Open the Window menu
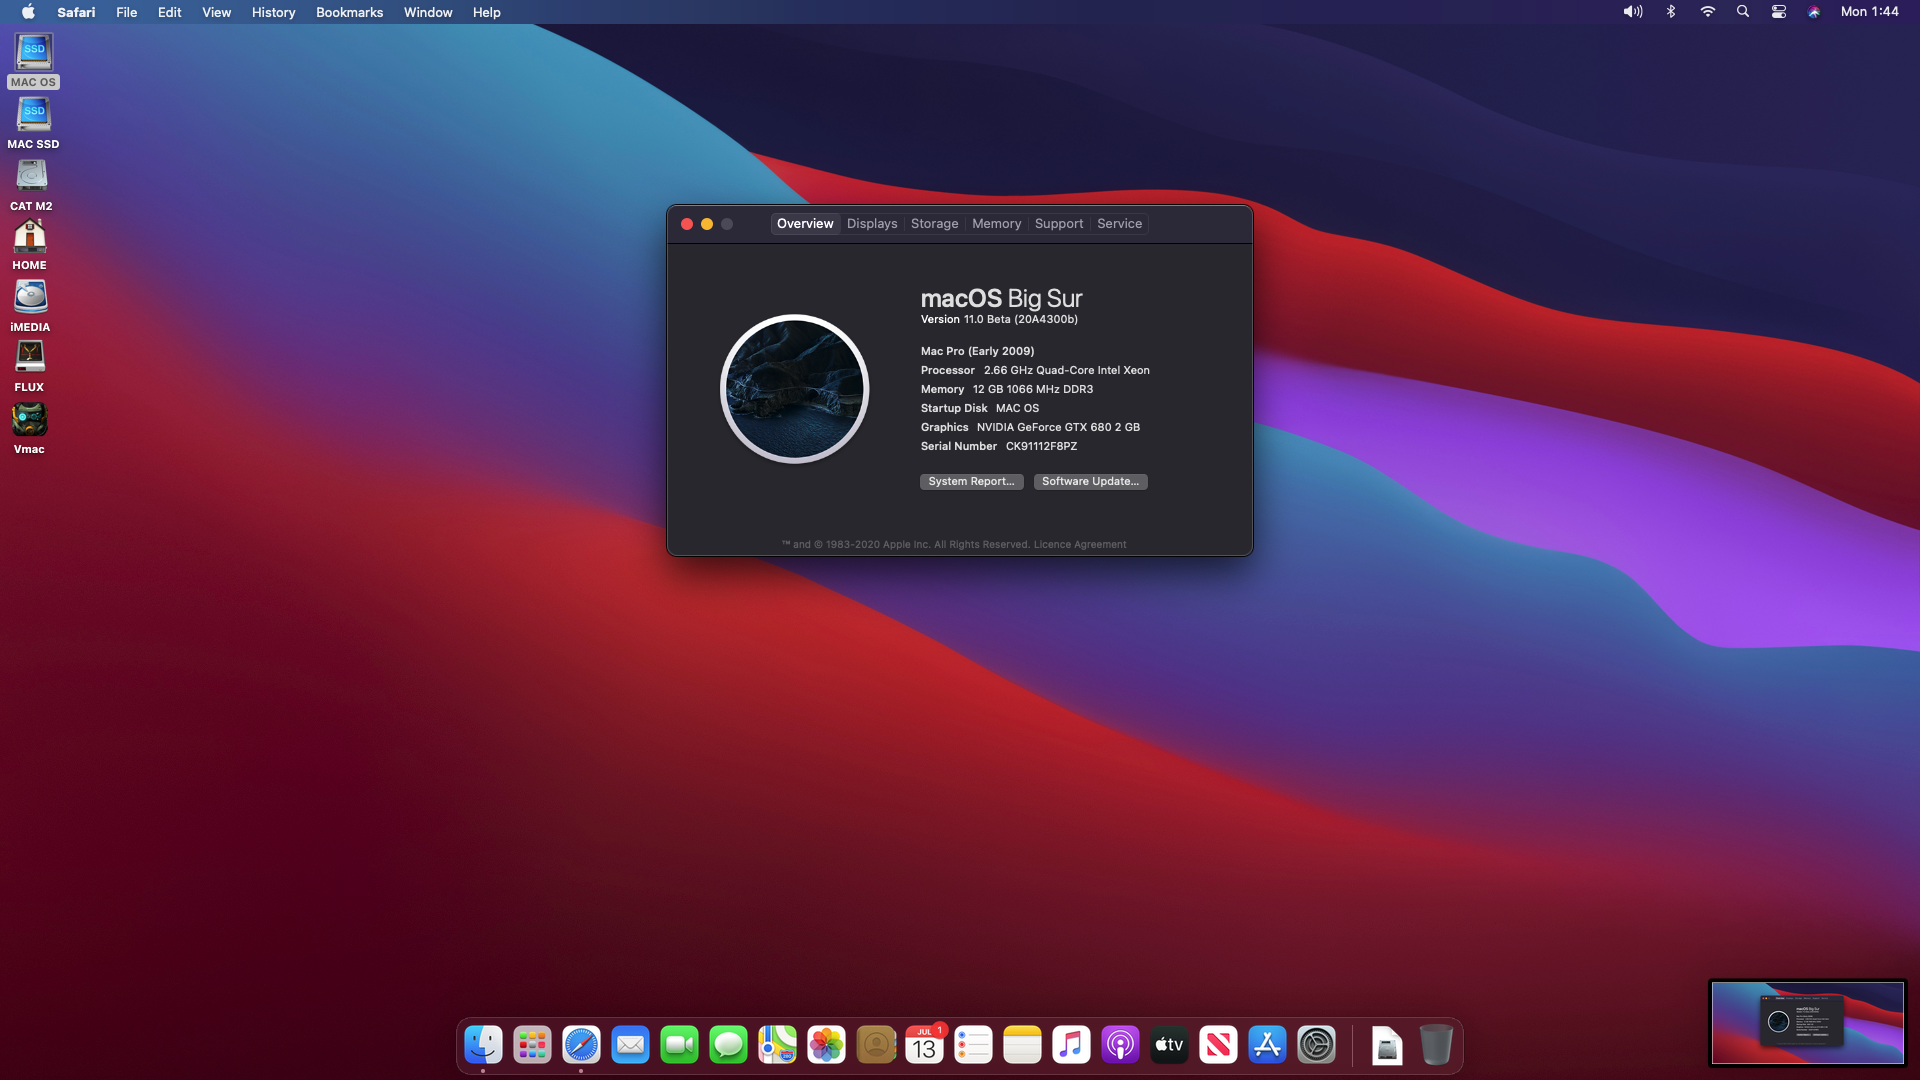 coord(428,12)
